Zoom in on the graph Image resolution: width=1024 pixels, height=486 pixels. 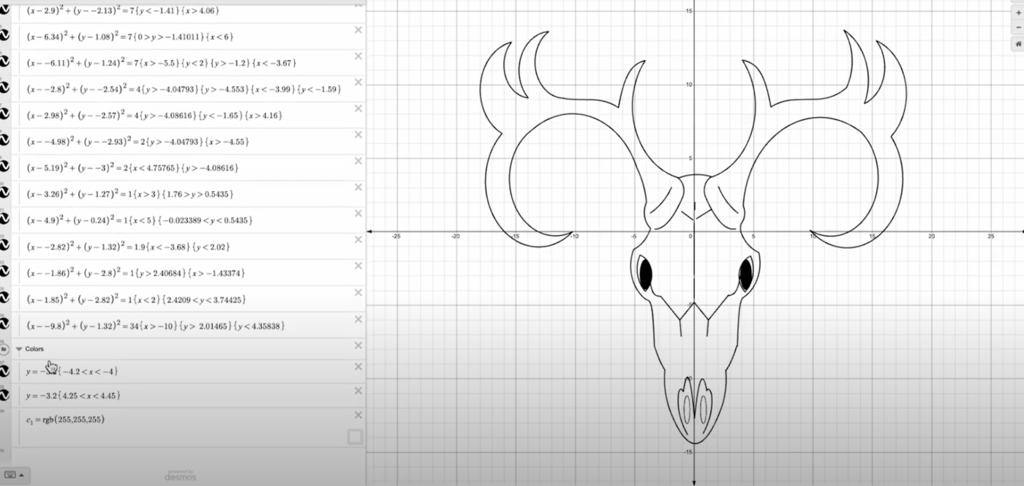click(x=1019, y=12)
